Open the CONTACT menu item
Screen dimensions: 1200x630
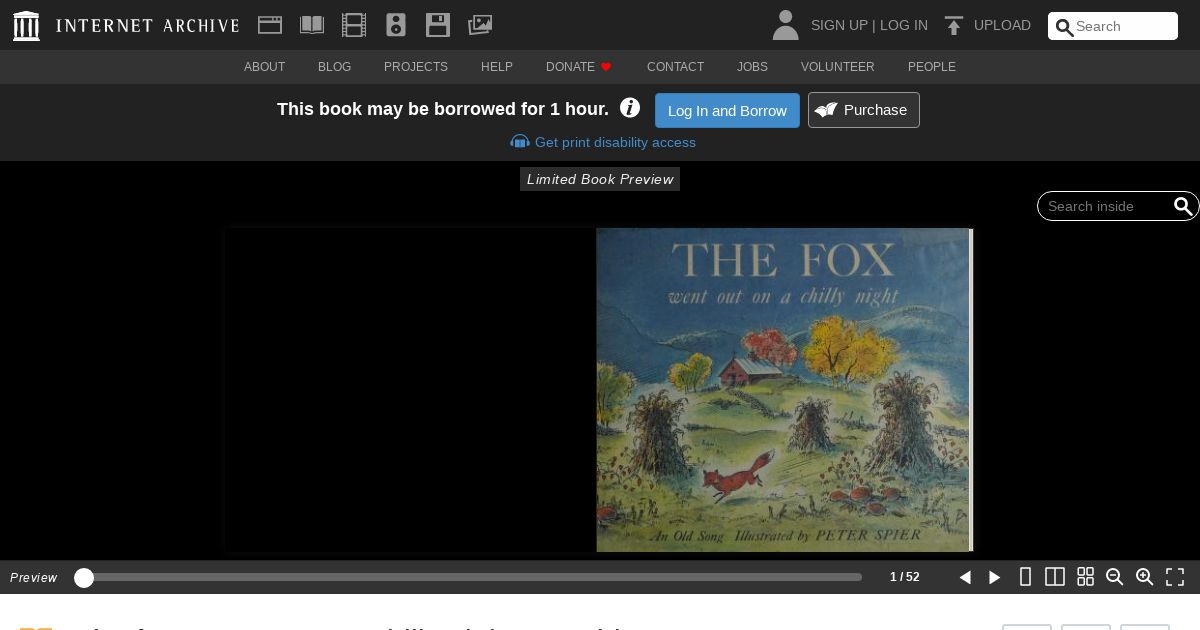click(675, 67)
